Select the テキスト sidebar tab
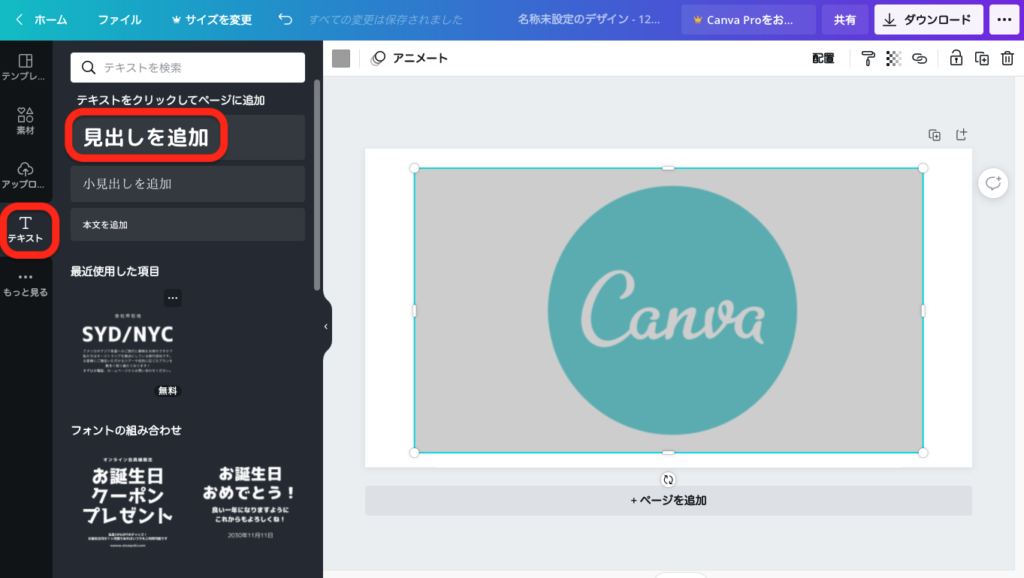Image resolution: width=1024 pixels, height=578 pixels. [25, 230]
